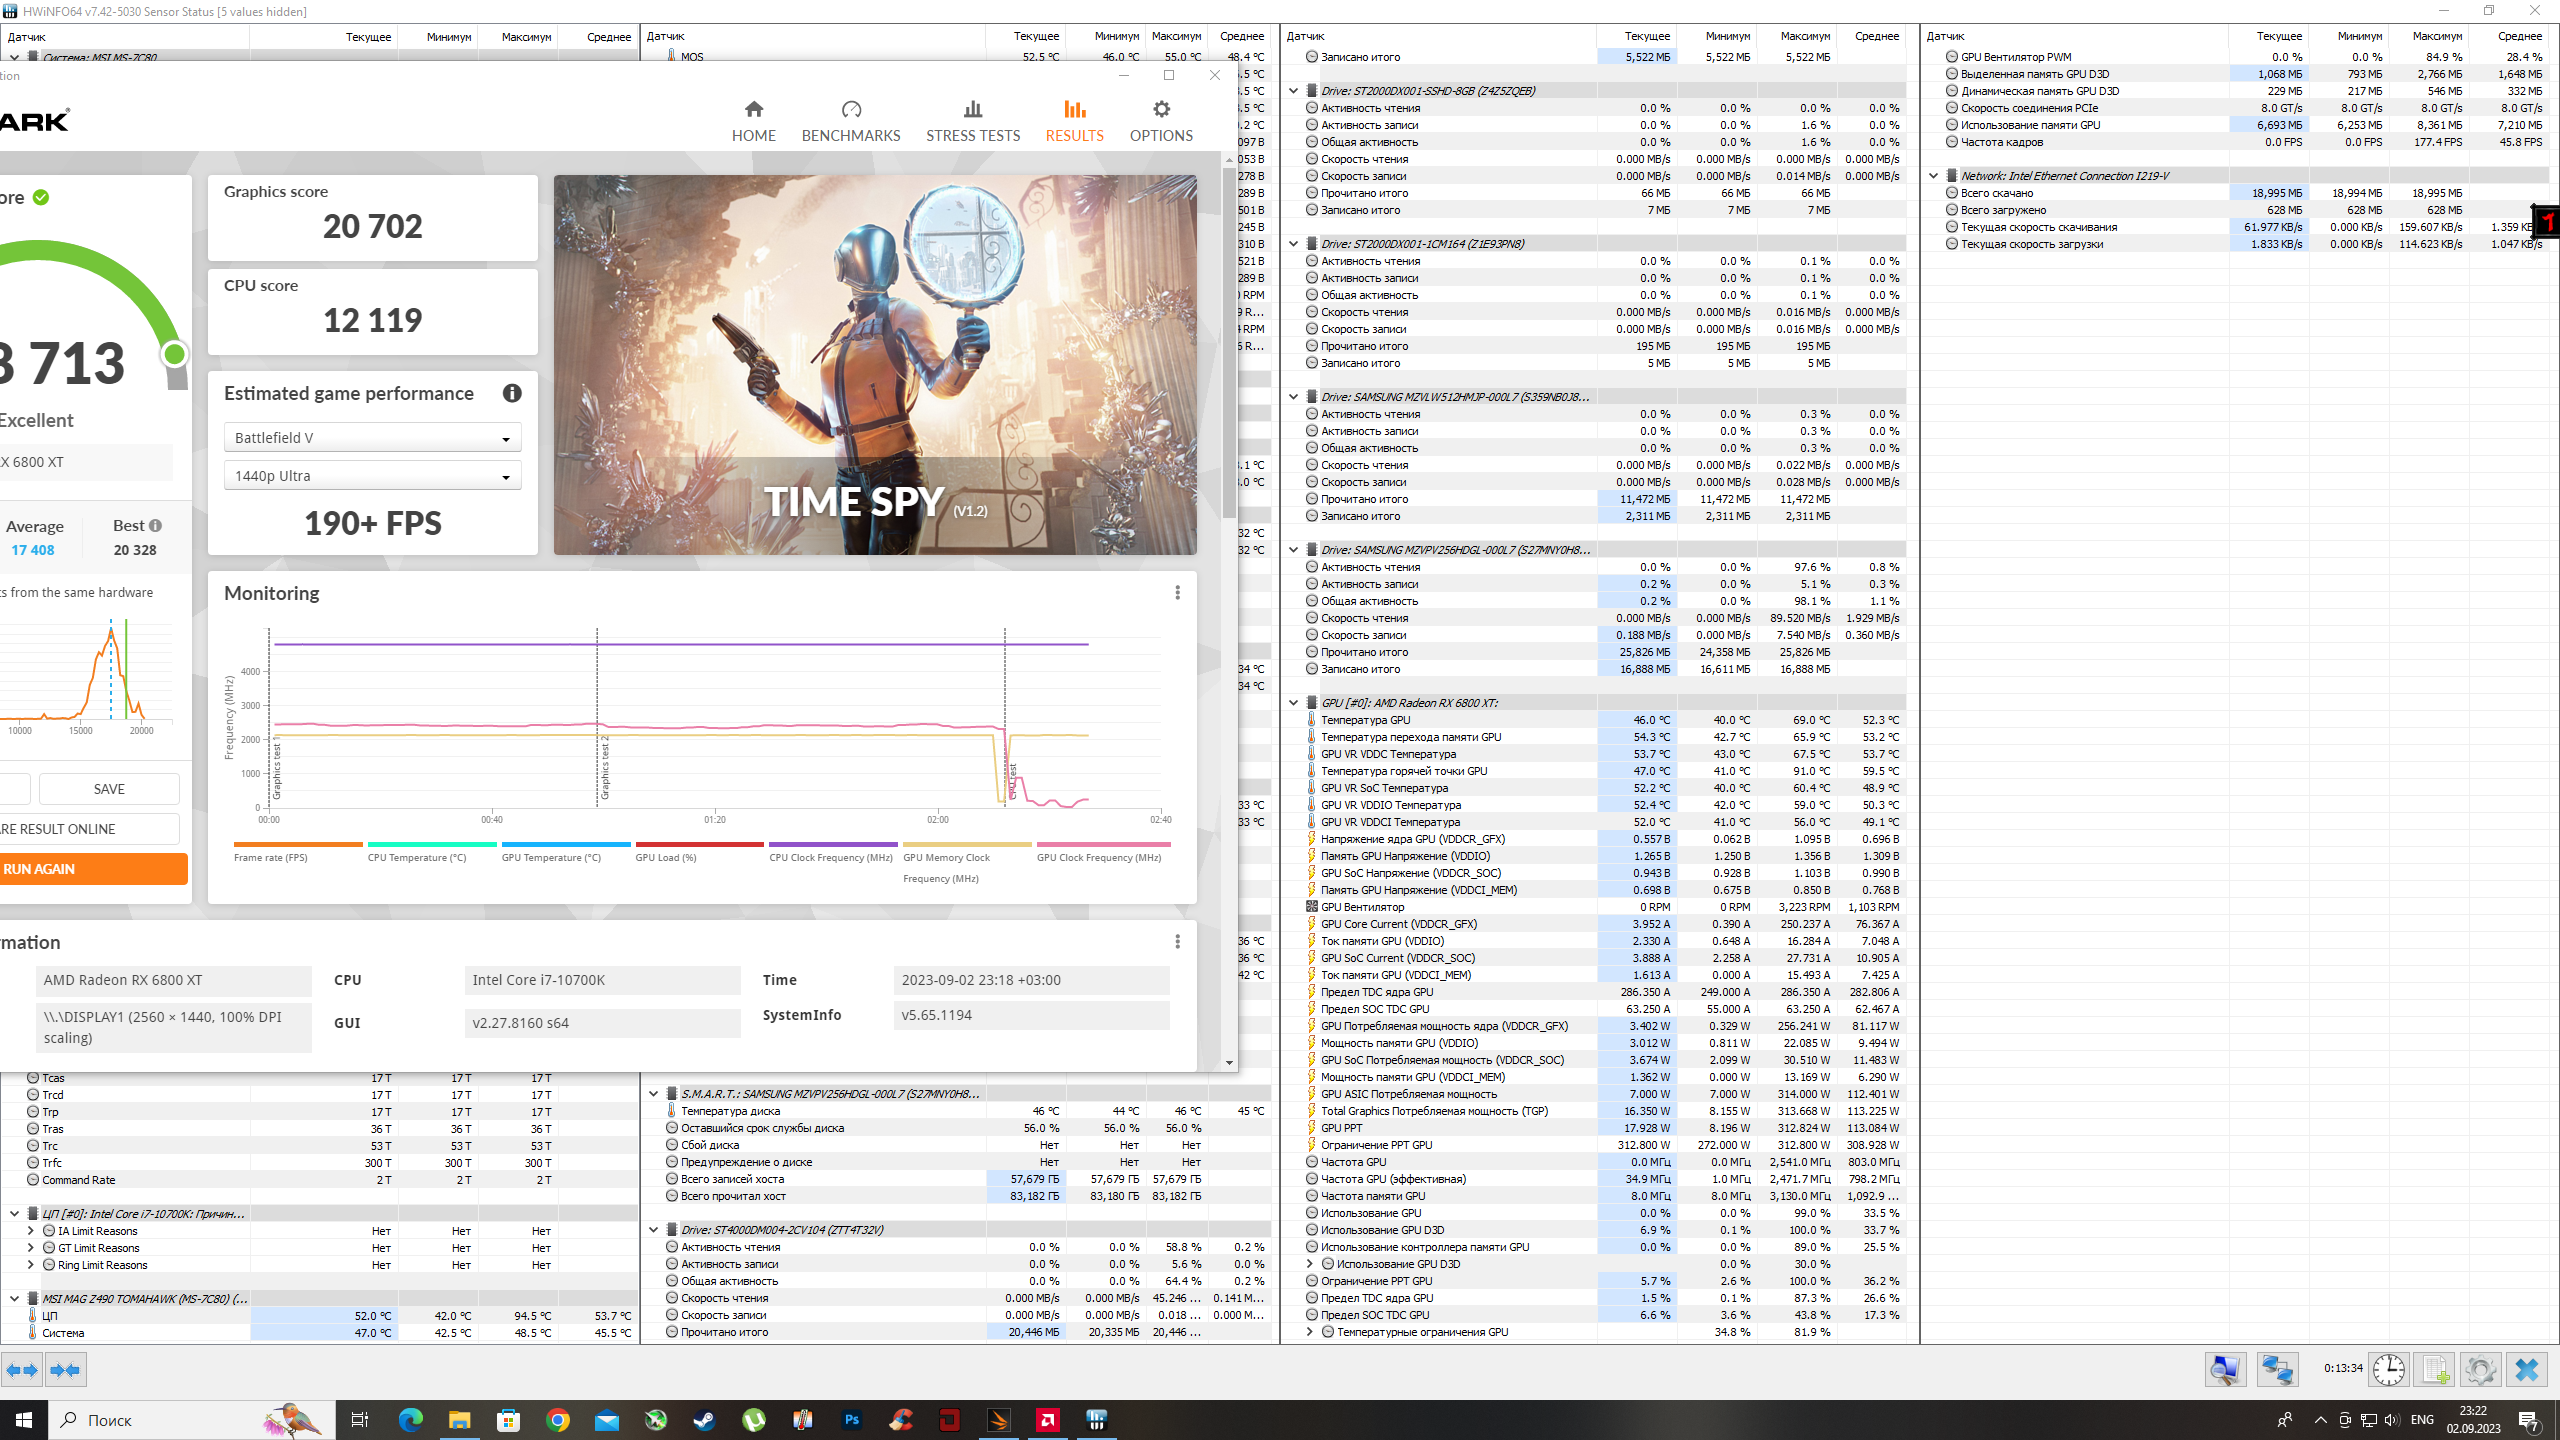Screen dimensions: 2560x1440
Task: Open the Battlefield V game dropdown
Action: [372, 438]
